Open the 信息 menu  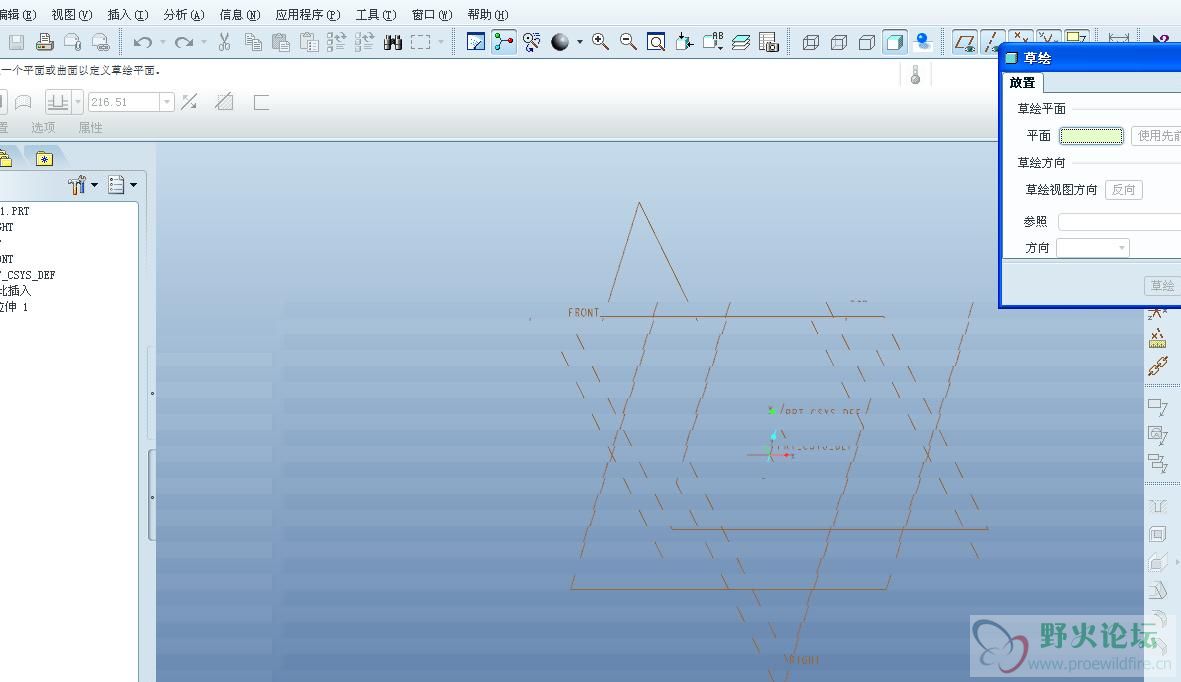pos(240,14)
